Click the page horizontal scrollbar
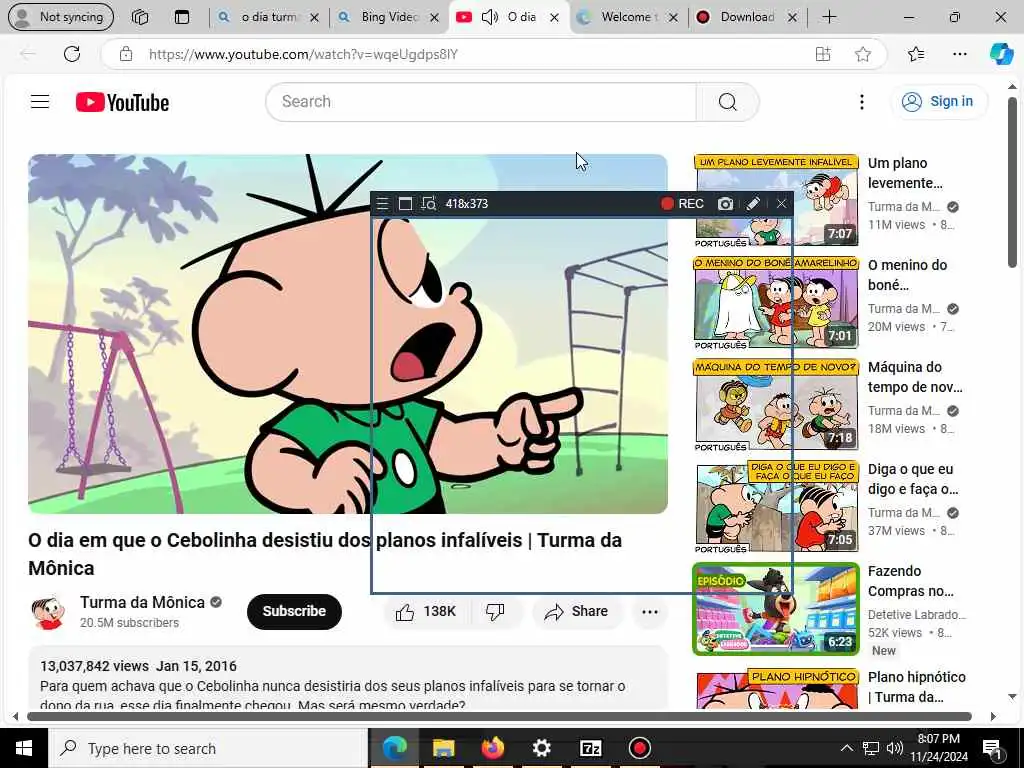 coord(500,716)
